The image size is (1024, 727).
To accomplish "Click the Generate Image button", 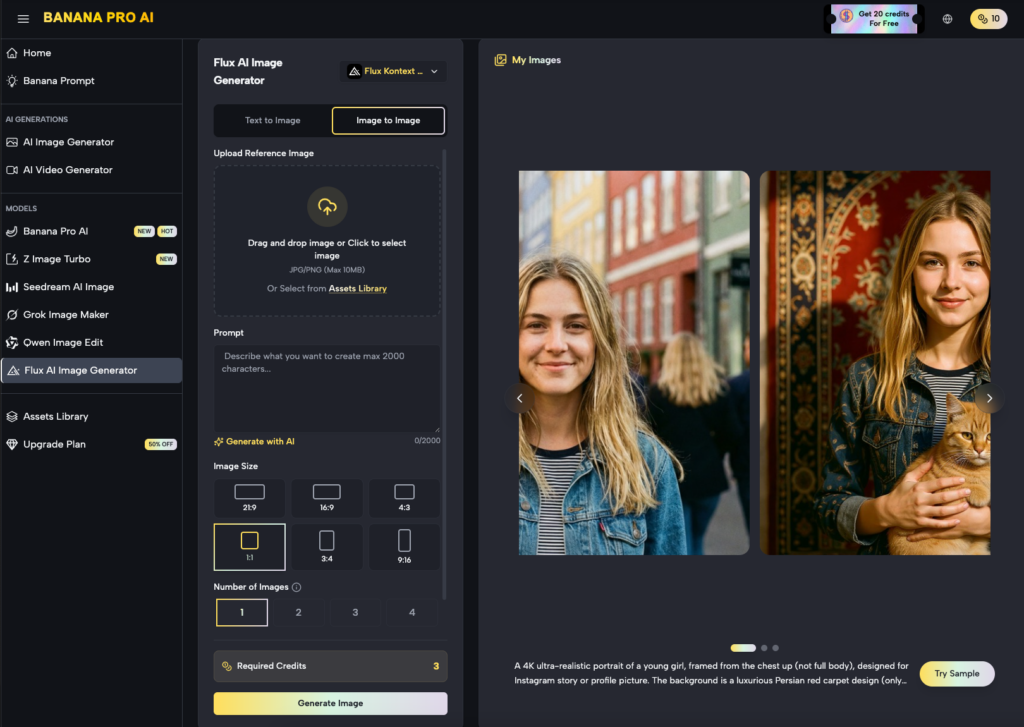I will 330,703.
